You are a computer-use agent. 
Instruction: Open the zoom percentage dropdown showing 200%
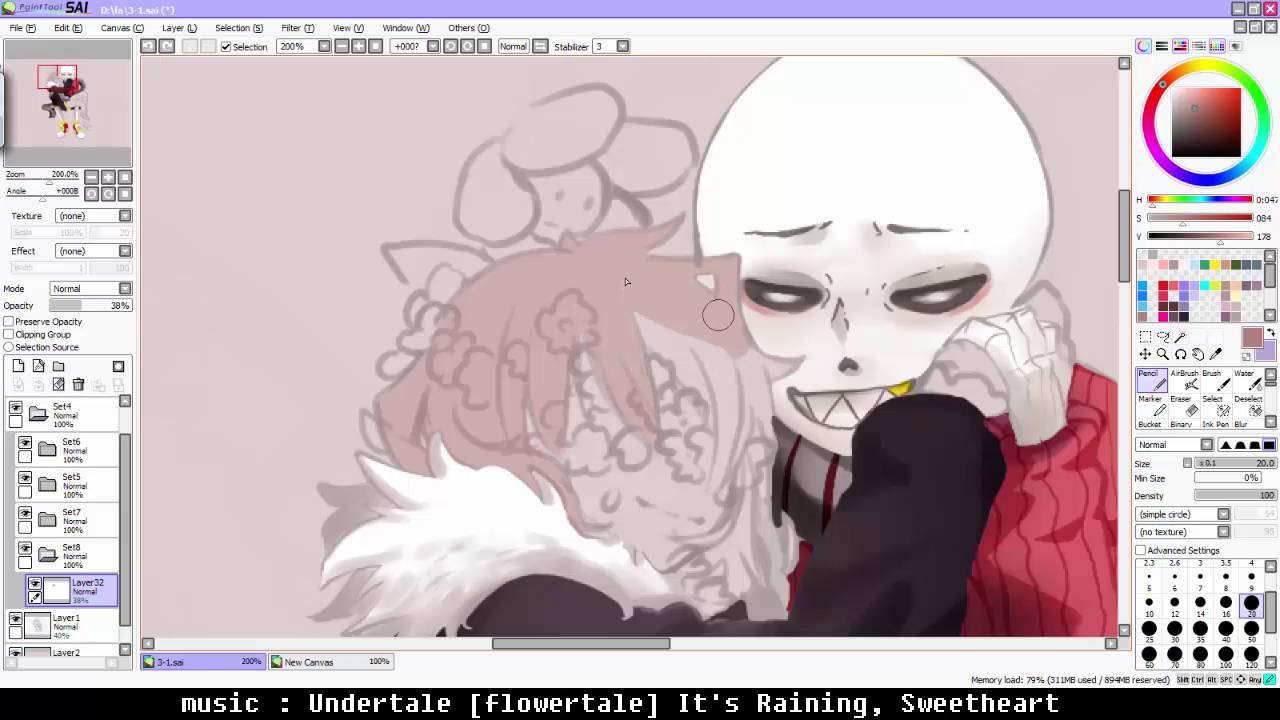[x=324, y=46]
